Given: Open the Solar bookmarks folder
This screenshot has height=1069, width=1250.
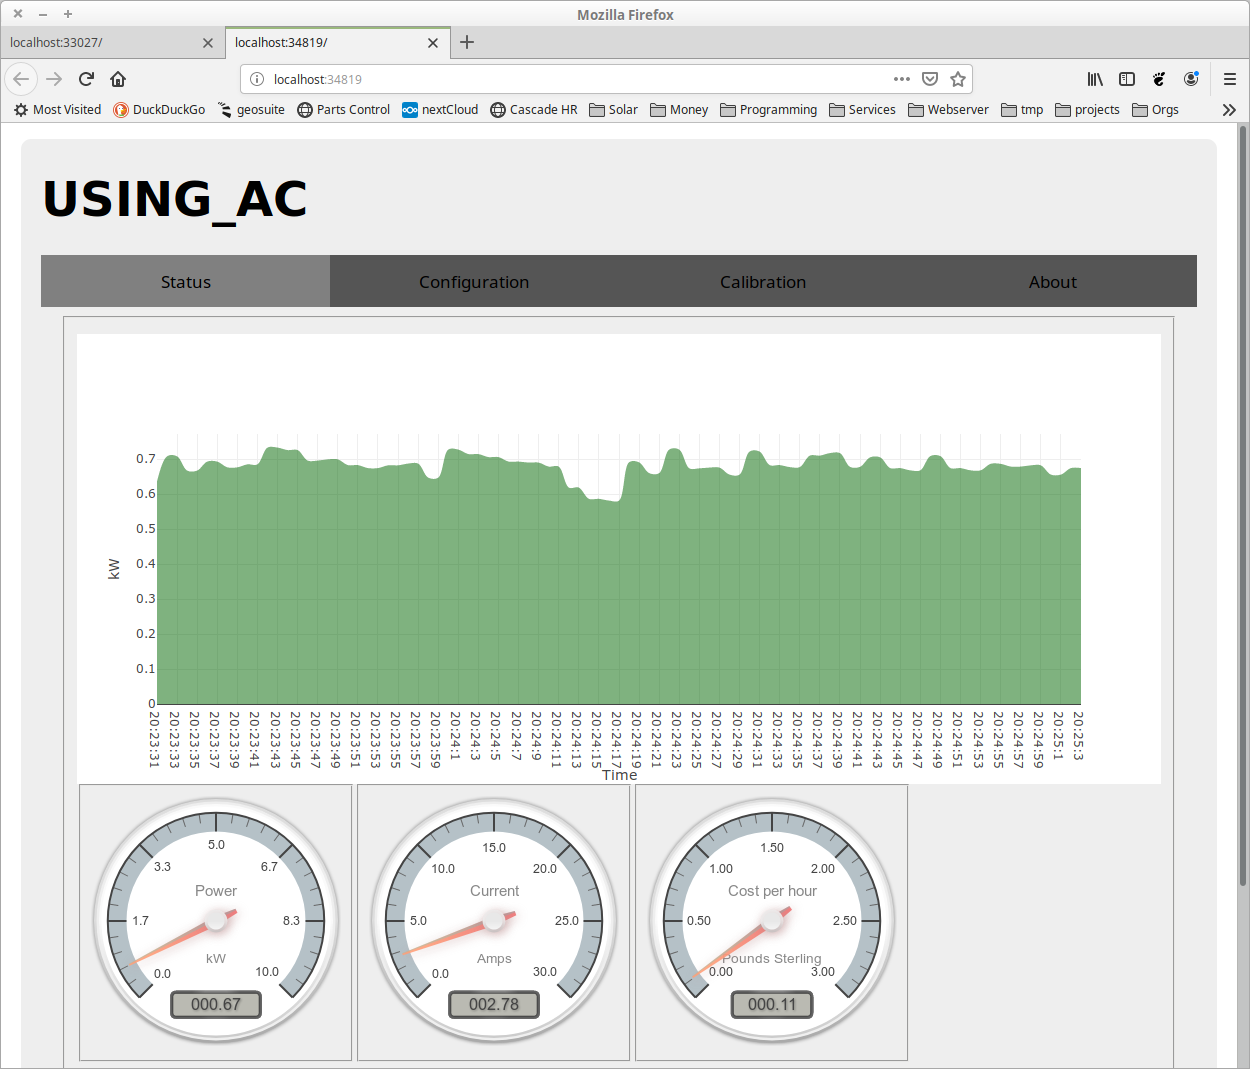Looking at the screenshot, I should [x=613, y=110].
